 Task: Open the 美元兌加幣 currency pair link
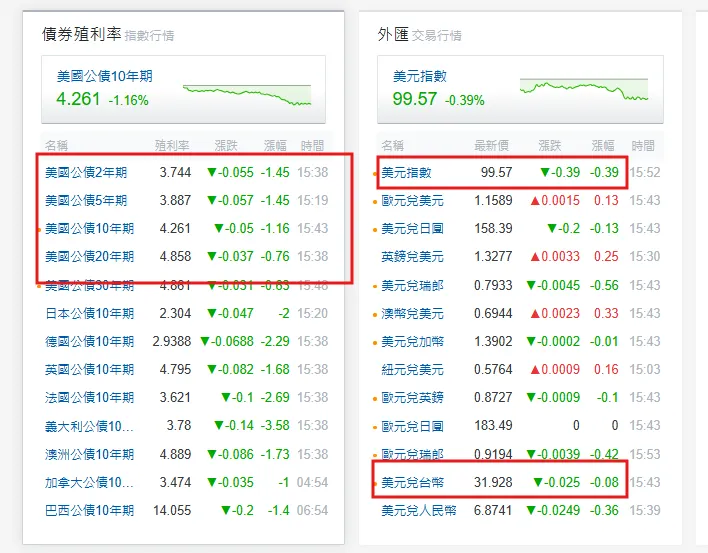point(412,341)
